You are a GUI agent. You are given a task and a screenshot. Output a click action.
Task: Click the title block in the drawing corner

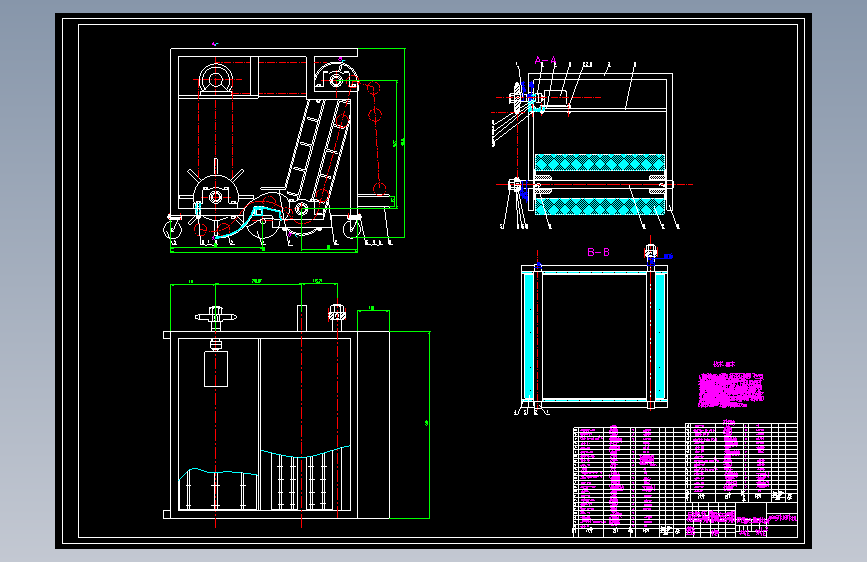point(741,520)
